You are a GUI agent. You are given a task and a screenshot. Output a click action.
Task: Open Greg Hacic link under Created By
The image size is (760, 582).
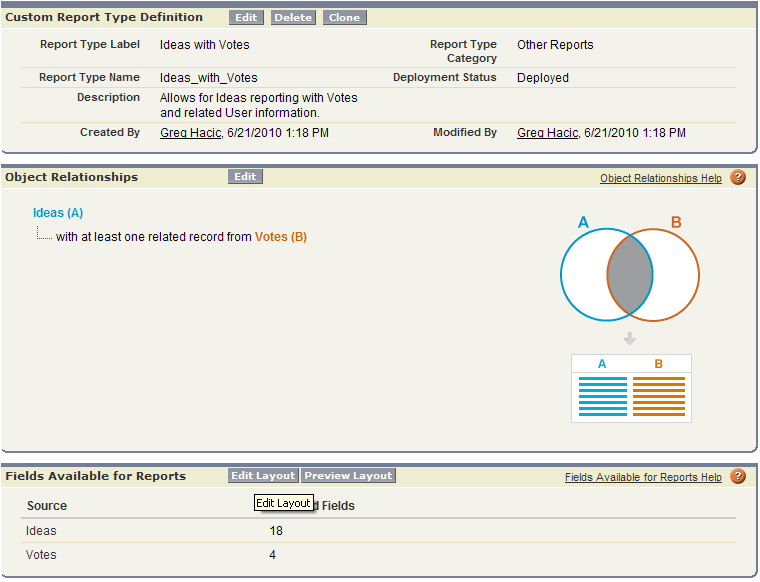(192, 133)
